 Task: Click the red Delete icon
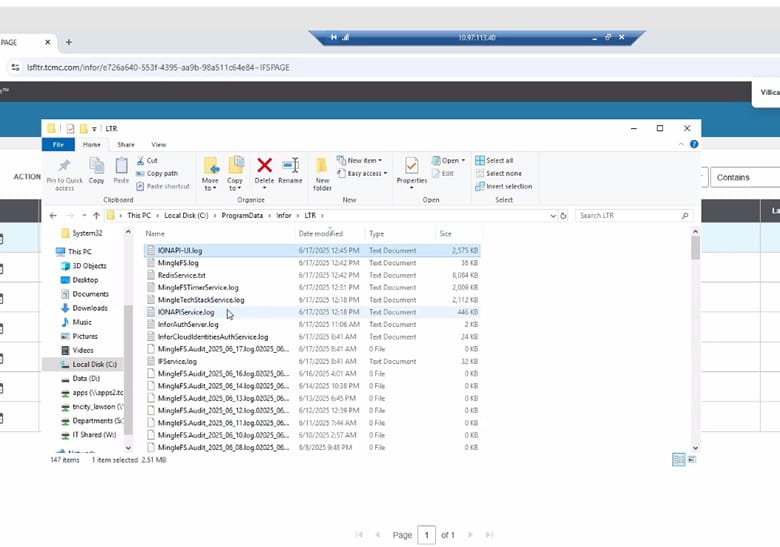point(264,166)
